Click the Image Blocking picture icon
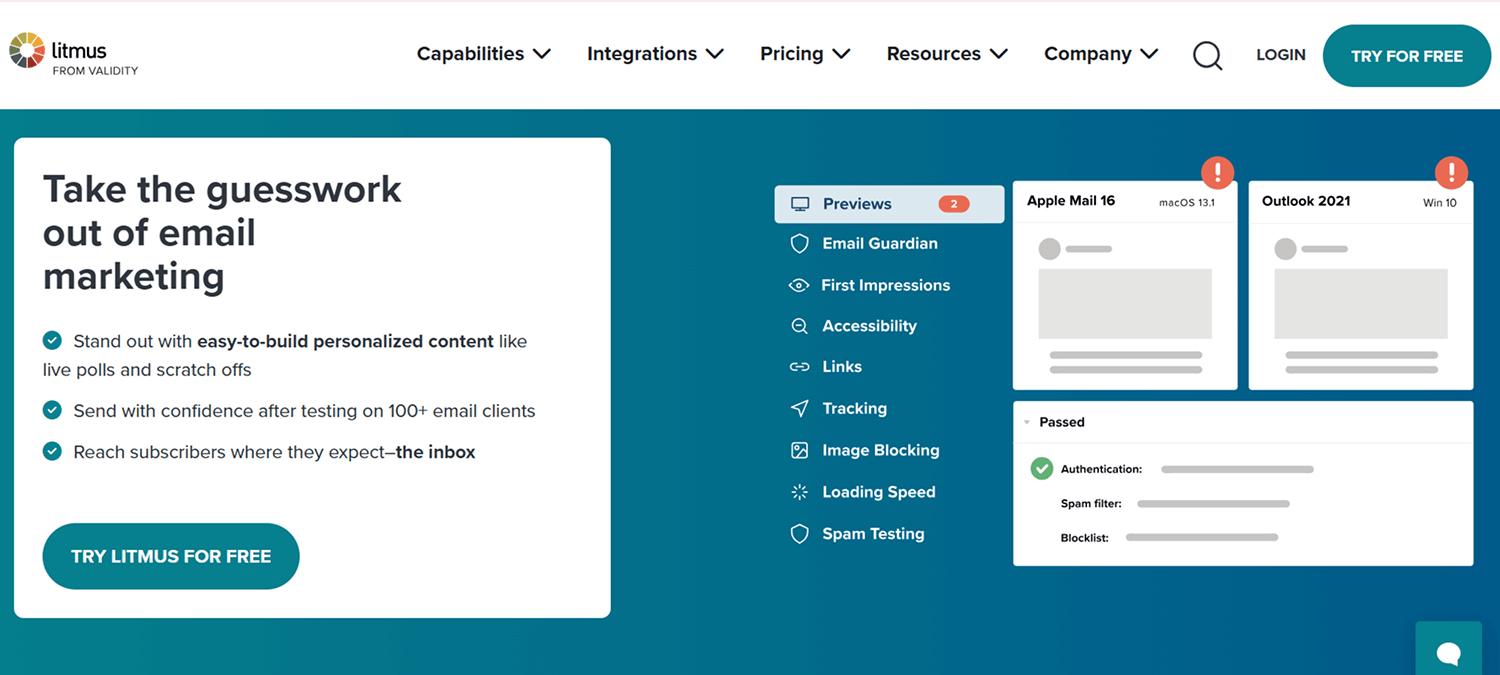The image size is (1500, 675). click(799, 450)
